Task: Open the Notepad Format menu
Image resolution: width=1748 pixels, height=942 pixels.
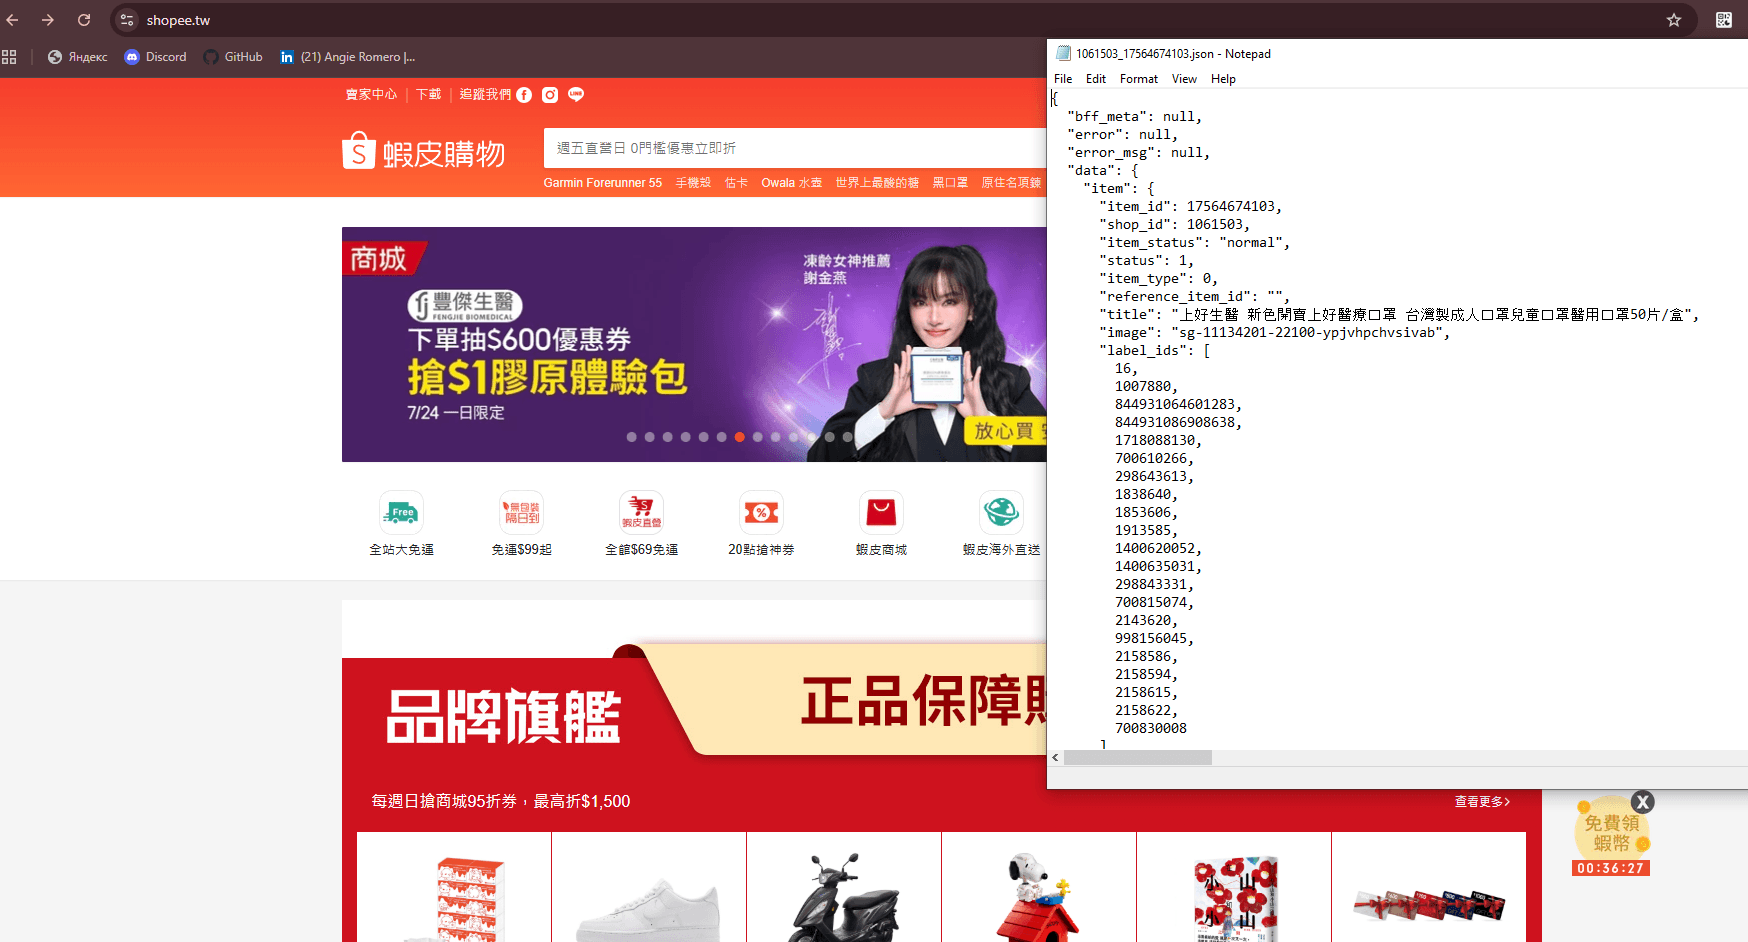Action: [1139, 79]
